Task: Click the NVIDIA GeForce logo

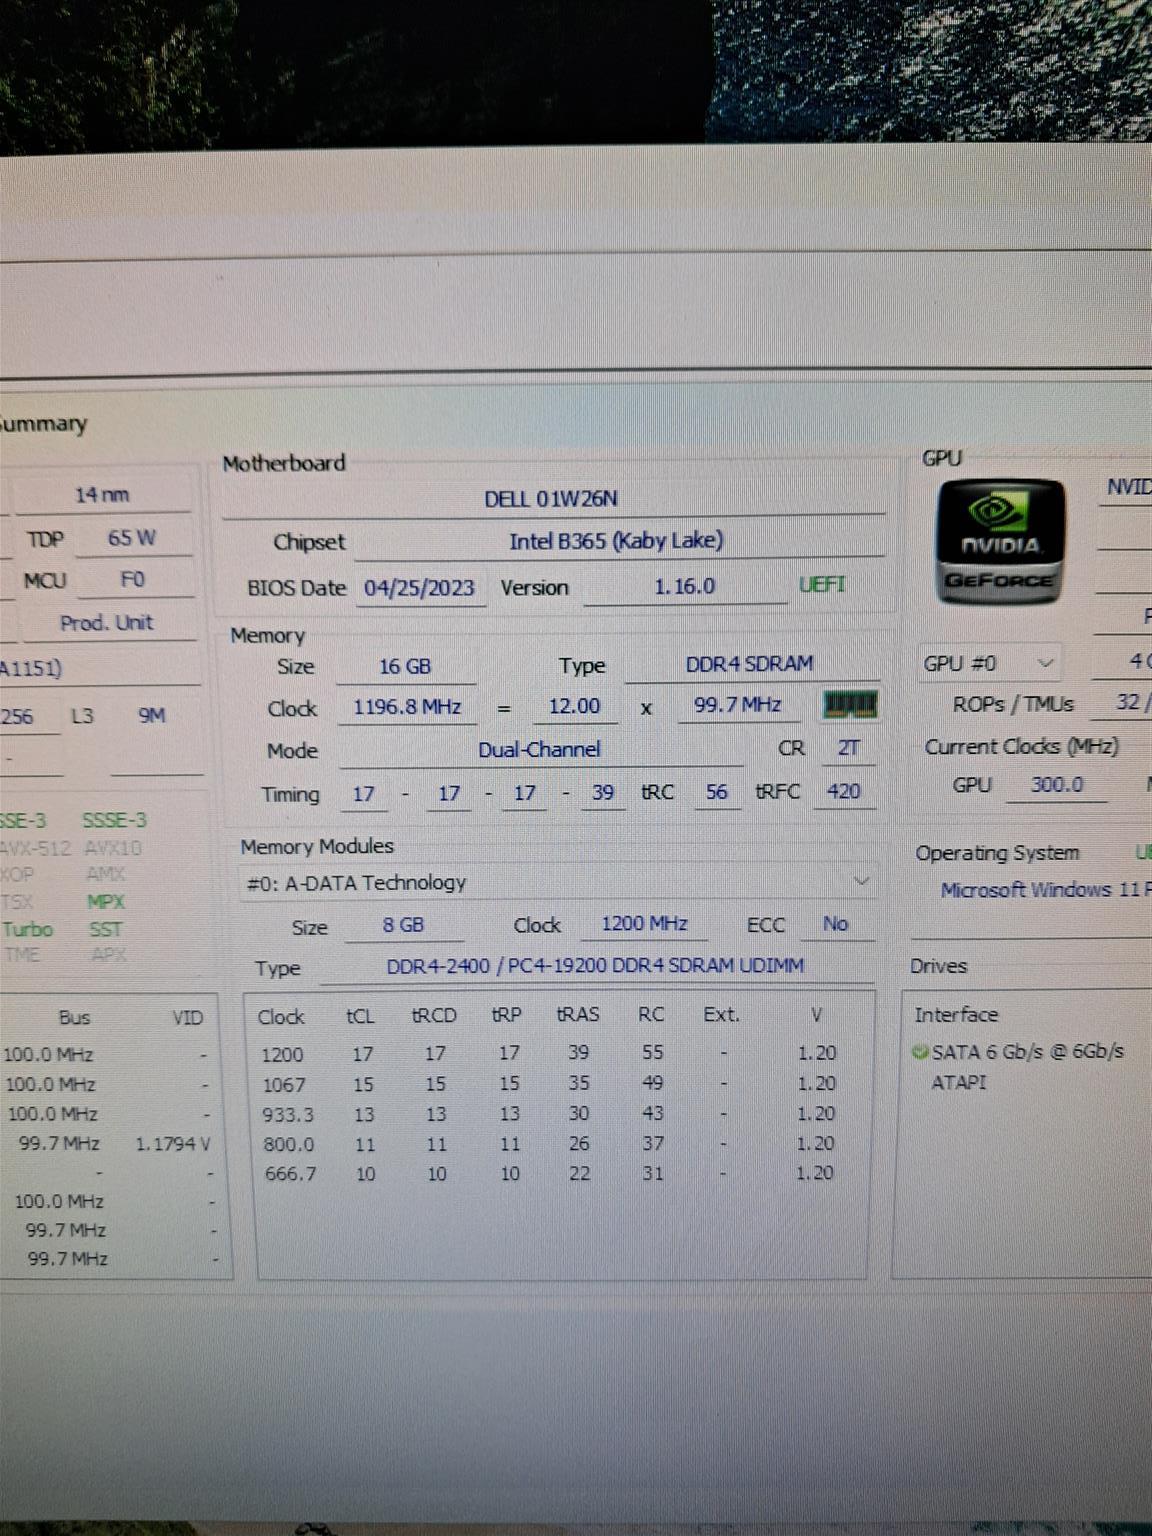Action: tap(1000, 542)
